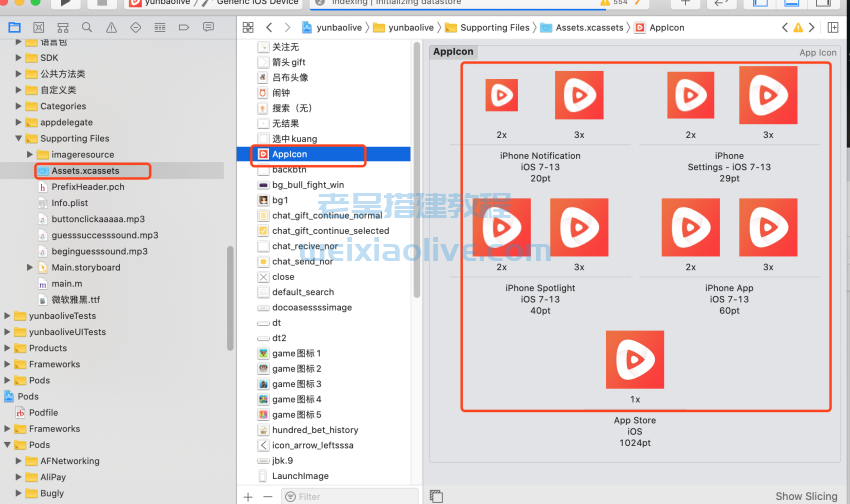850x504 pixels.
Task: Collapse the Supporting Files group
Action: (x=19, y=139)
